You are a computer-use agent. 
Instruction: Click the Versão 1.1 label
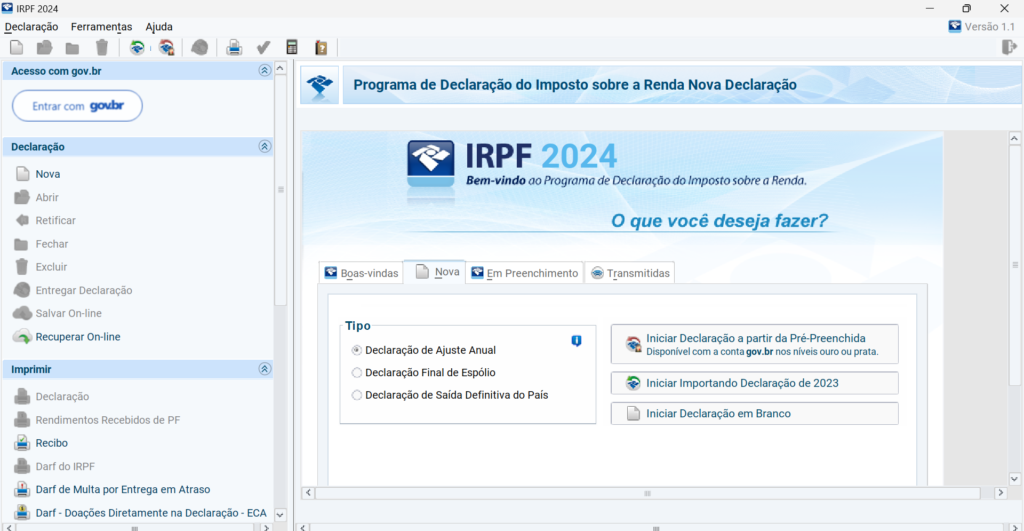click(x=989, y=27)
